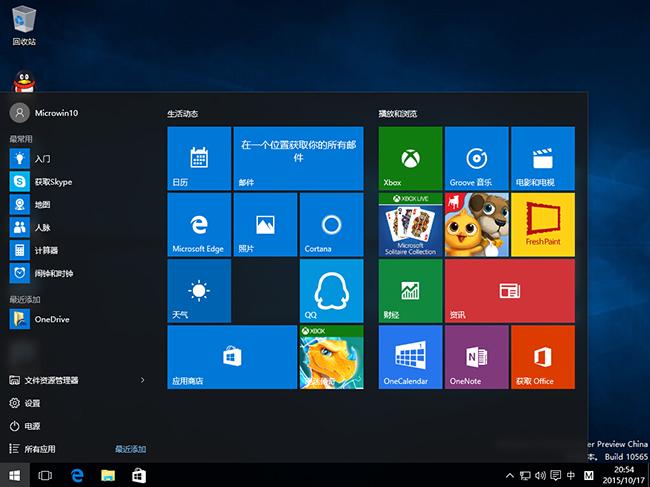Open the farm animals game tile
Screen dimensions: 650x487
(x=477, y=225)
